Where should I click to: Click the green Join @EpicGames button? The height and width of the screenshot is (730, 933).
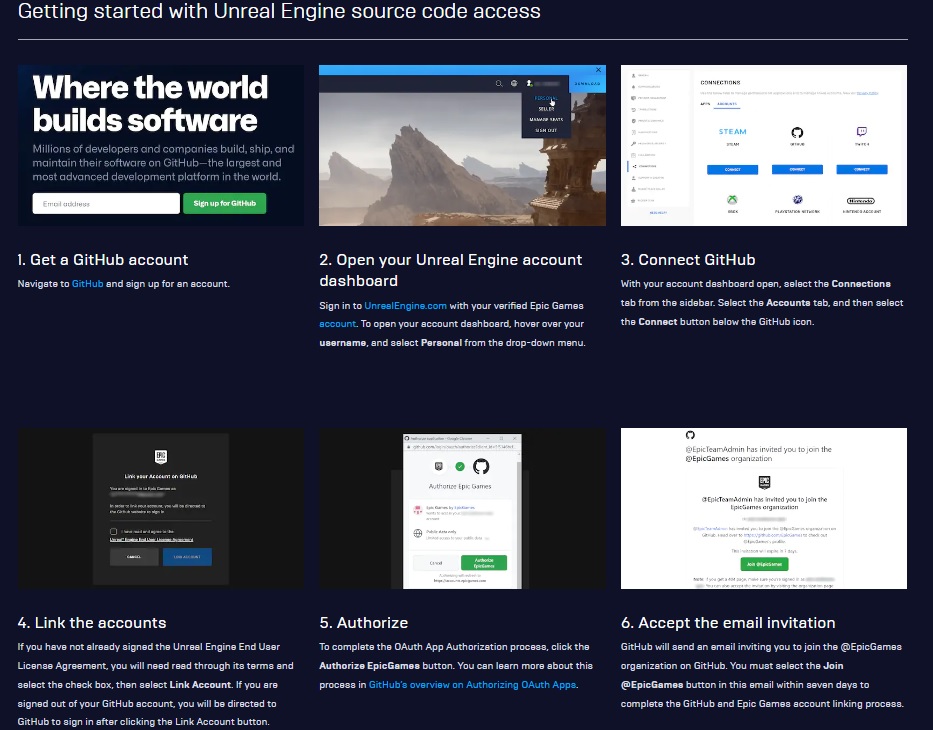pyautogui.click(x=765, y=564)
